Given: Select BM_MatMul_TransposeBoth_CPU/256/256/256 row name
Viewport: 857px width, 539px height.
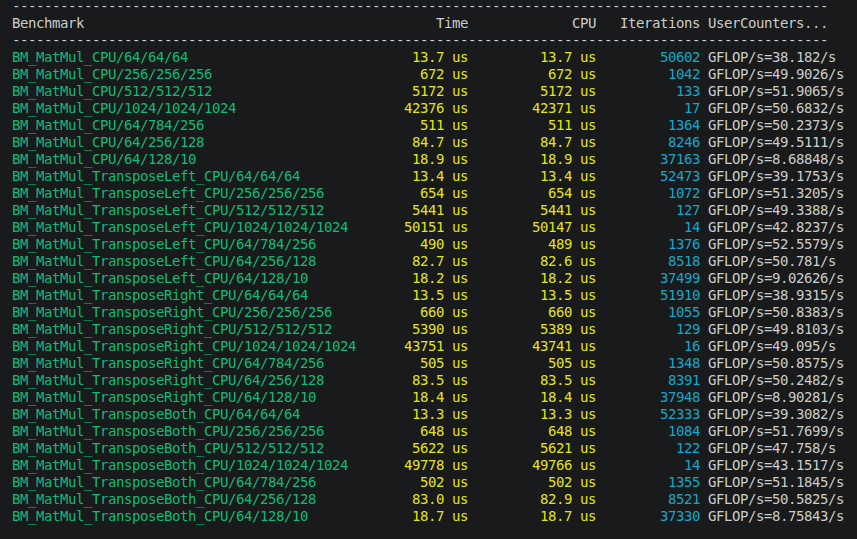Looking at the screenshot, I should point(168,431).
